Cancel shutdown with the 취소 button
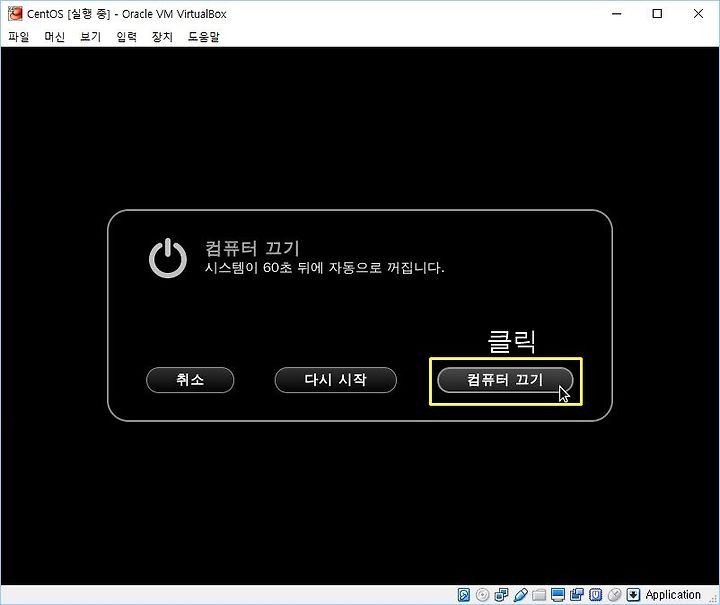This screenshot has height=605, width=720. click(x=190, y=380)
